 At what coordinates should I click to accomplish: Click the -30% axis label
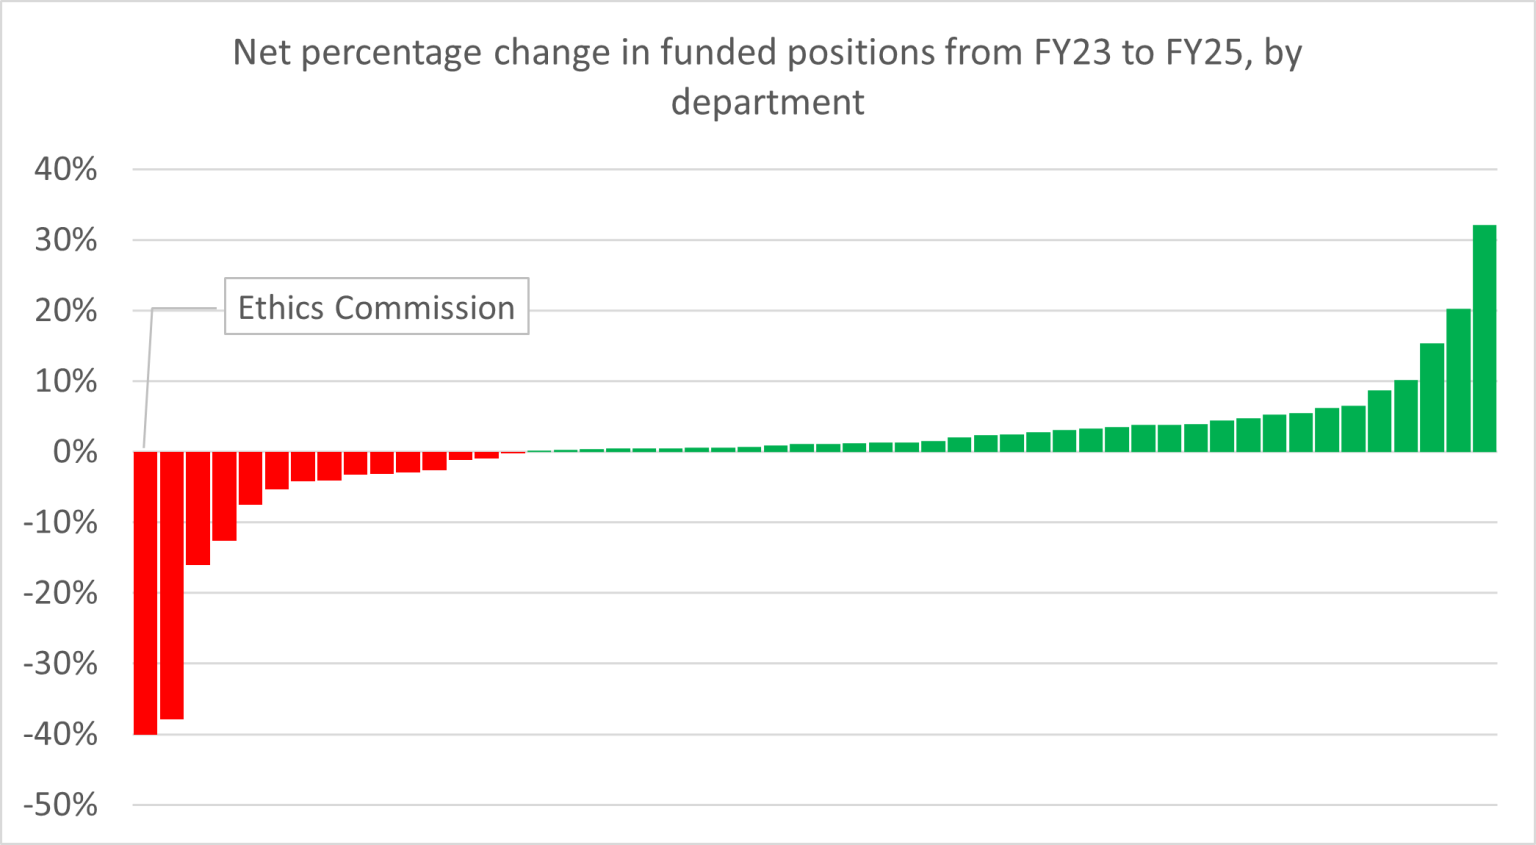click(x=61, y=664)
